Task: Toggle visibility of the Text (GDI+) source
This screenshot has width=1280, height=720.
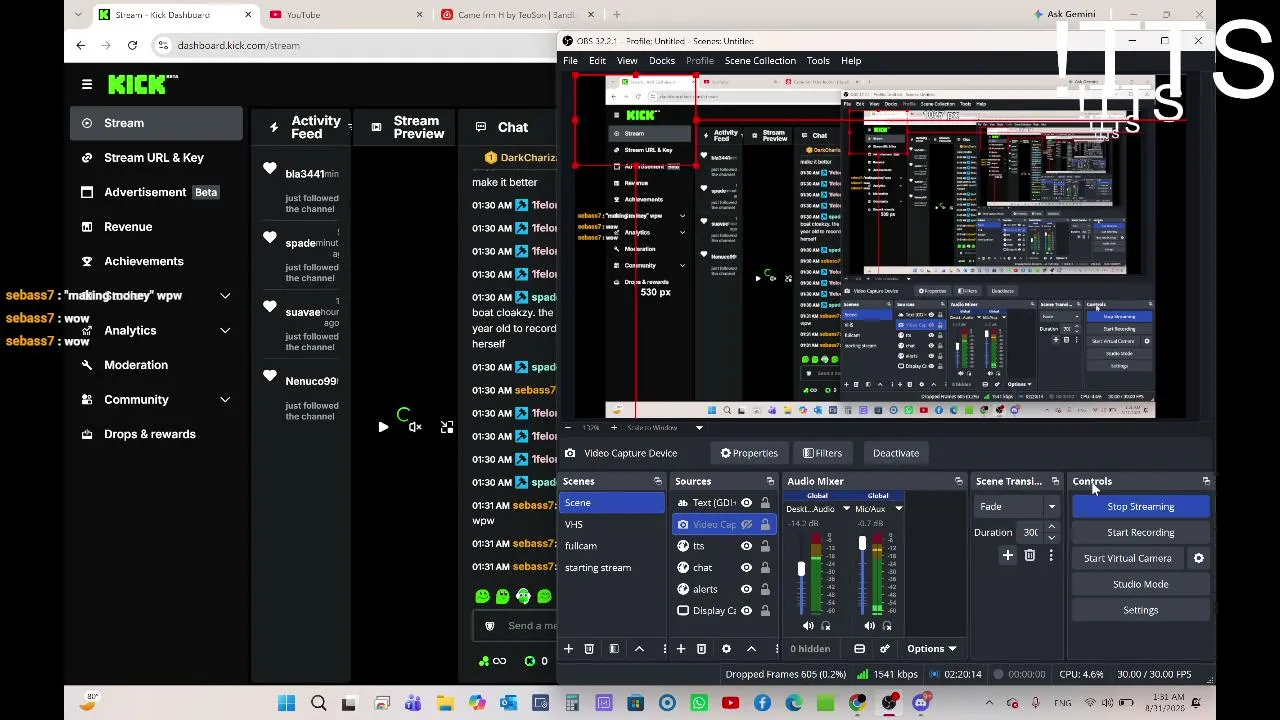Action: (746, 503)
